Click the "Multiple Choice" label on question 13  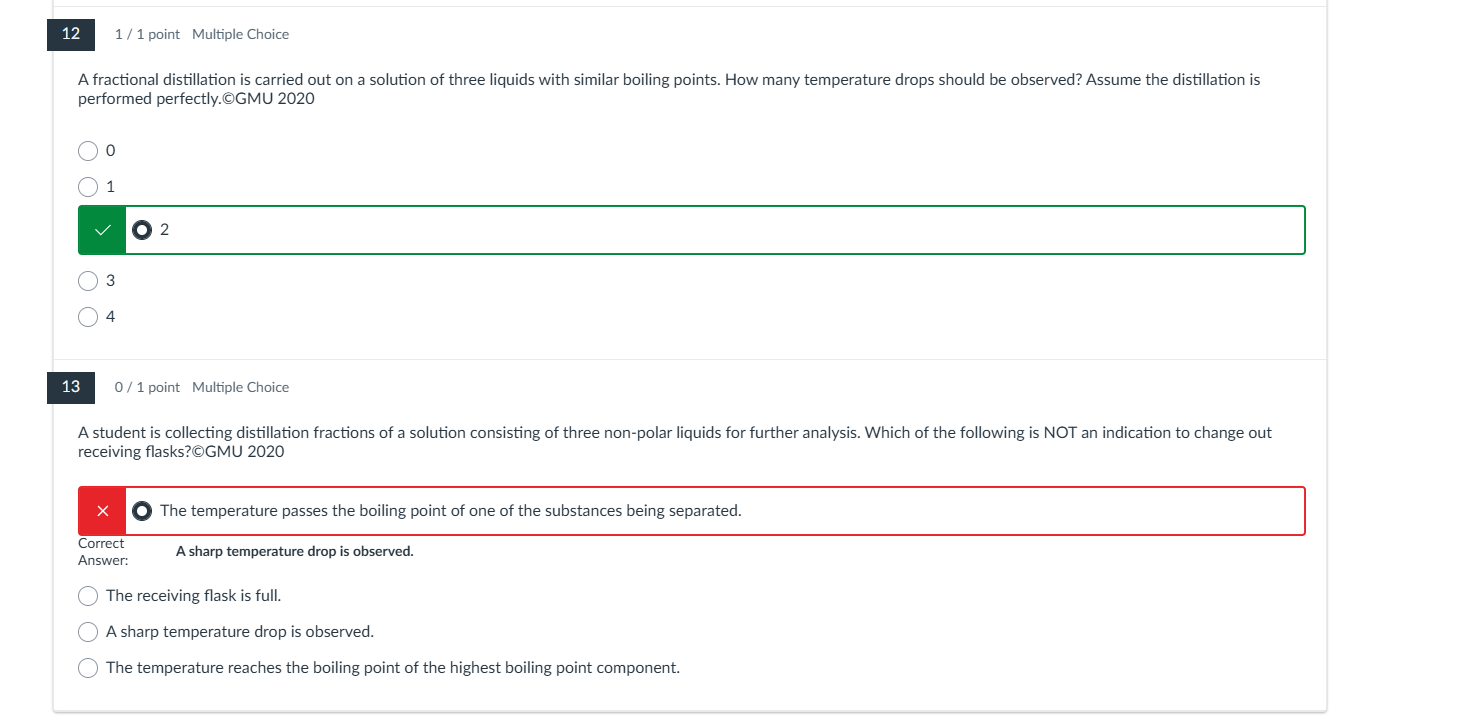click(x=240, y=387)
